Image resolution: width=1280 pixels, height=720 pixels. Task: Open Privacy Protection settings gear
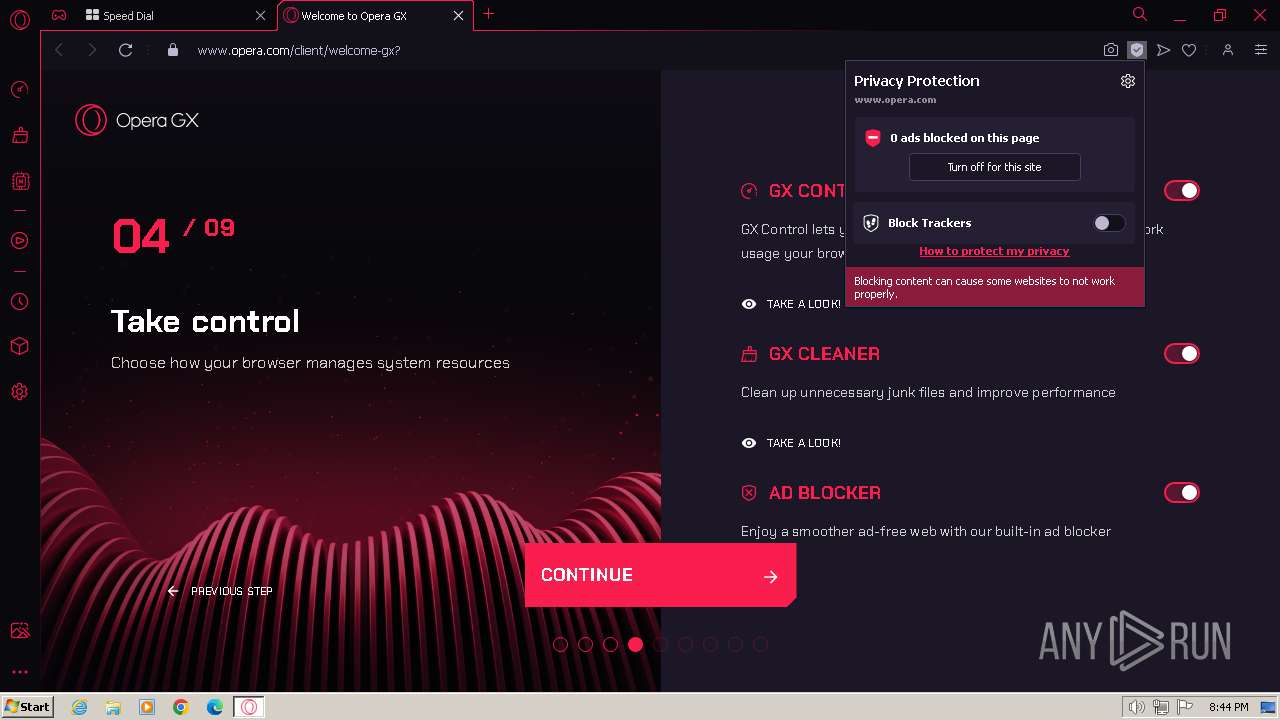pyautogui.click(x=1128, y=81)
